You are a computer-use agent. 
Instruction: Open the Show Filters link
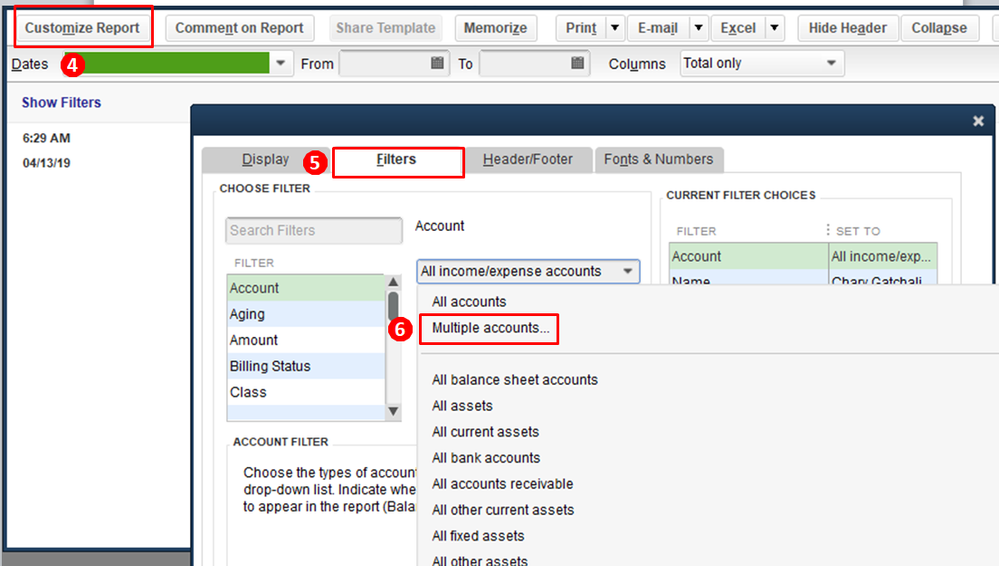[x=61, y=103]
